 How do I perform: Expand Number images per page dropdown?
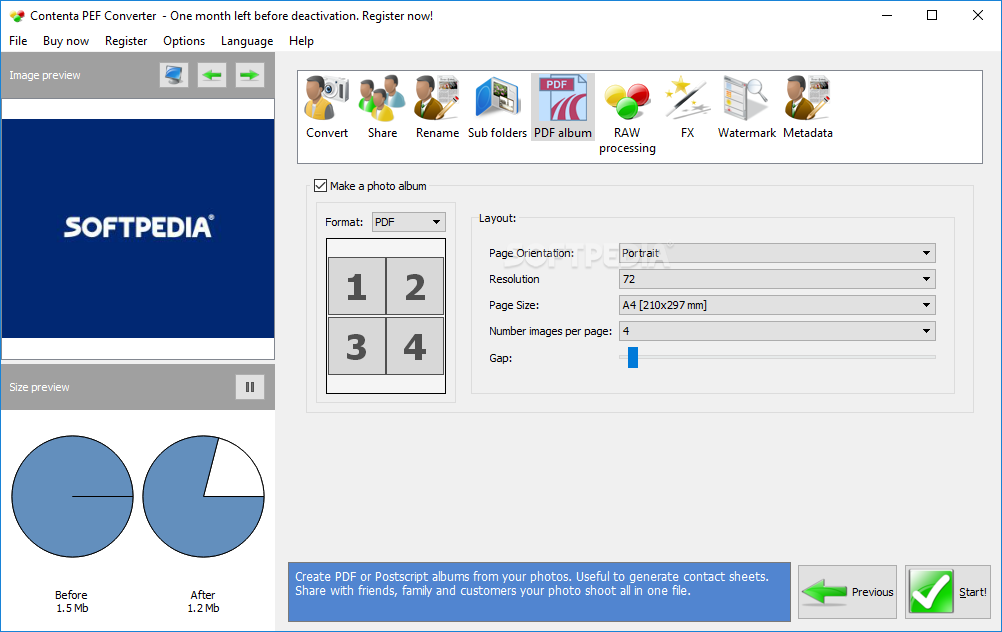point(777,331)
